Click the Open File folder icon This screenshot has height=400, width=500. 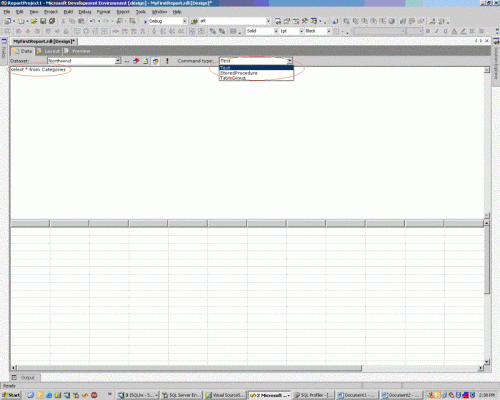34,21
